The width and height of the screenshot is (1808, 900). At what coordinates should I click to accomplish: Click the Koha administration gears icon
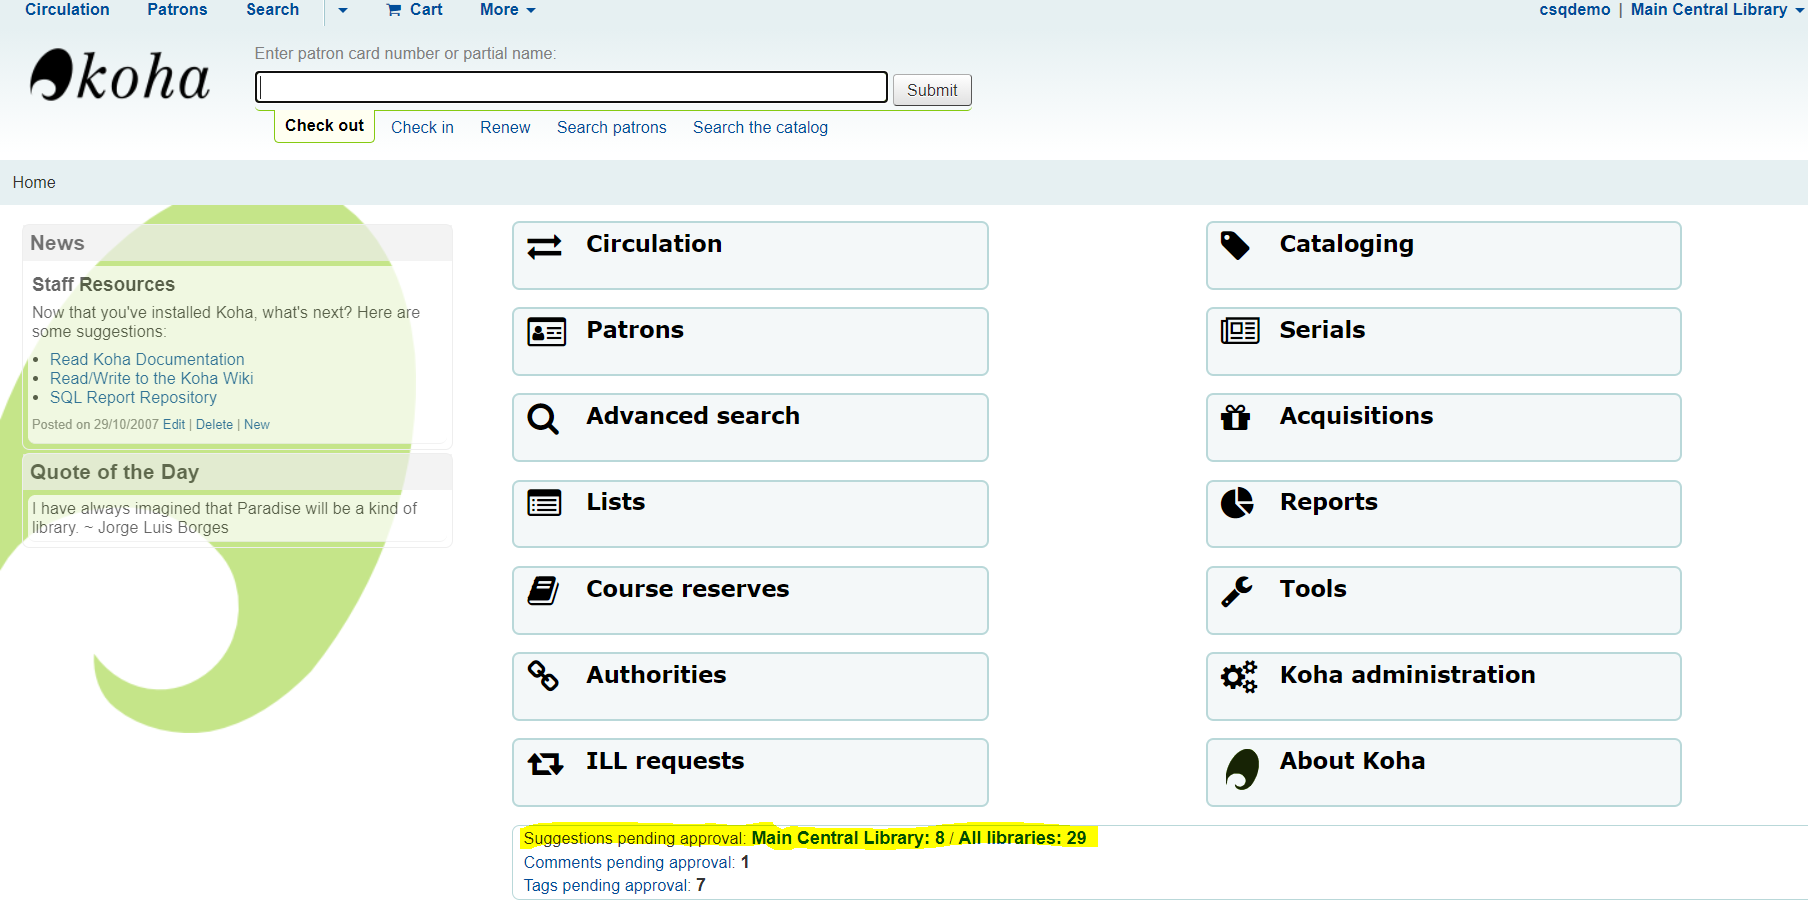1239,677
